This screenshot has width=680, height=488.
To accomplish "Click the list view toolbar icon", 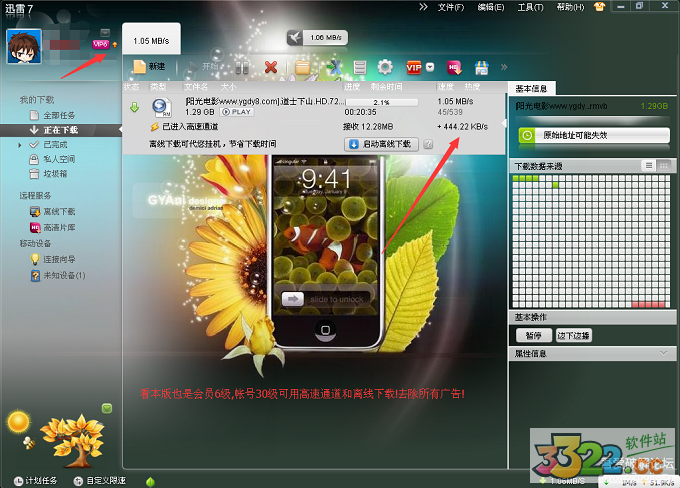I will pyautogui.click(x=360, y=67).
